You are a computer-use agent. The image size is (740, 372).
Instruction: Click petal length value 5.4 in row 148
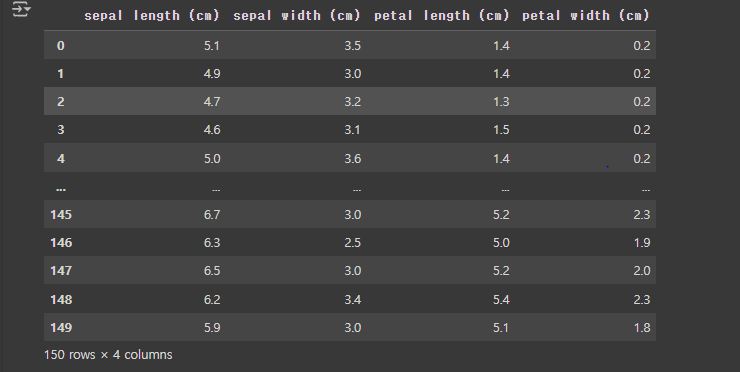click(x=501, y=299)
